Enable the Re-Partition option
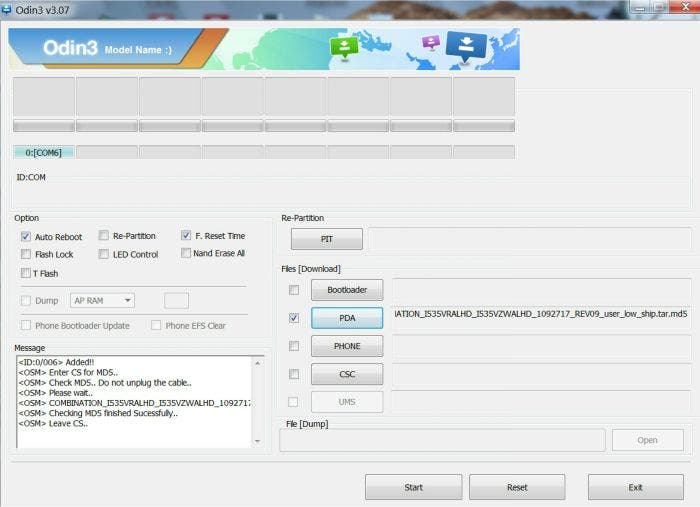The image size is (700, 507). (x=104, y=236)
